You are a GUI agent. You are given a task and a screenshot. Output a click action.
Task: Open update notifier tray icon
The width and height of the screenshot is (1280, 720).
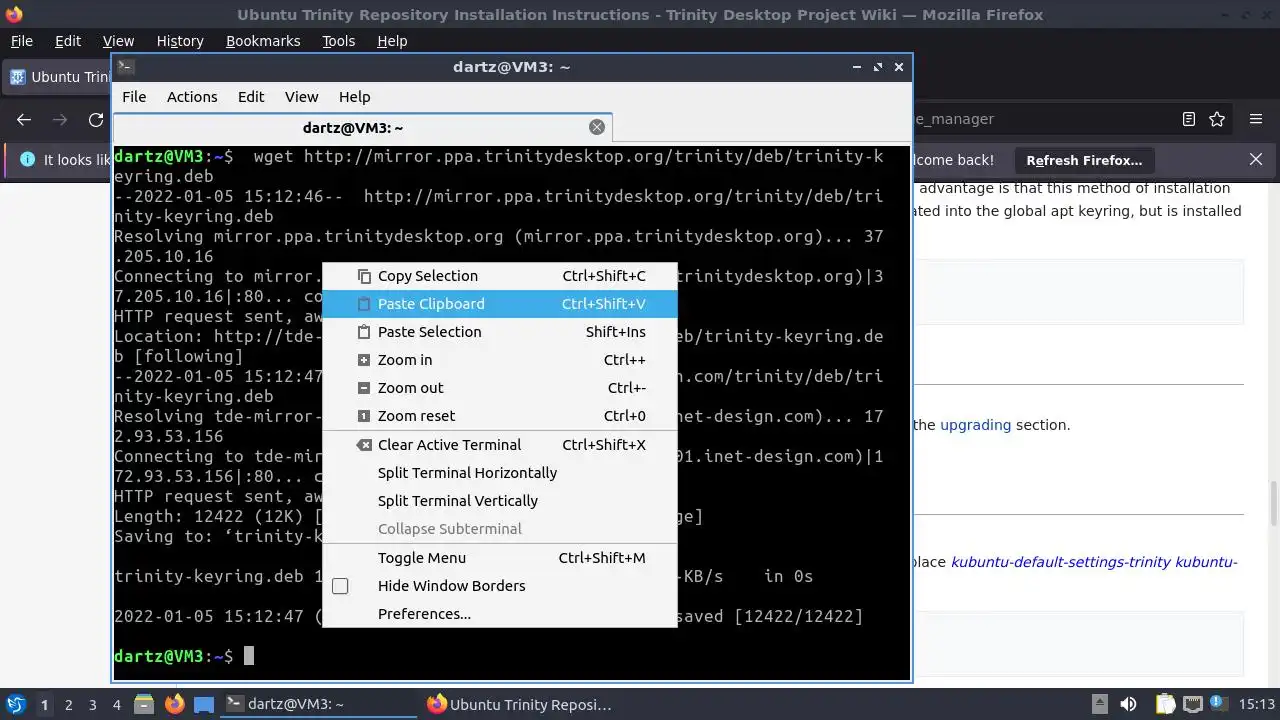(x=1218, y=704)
